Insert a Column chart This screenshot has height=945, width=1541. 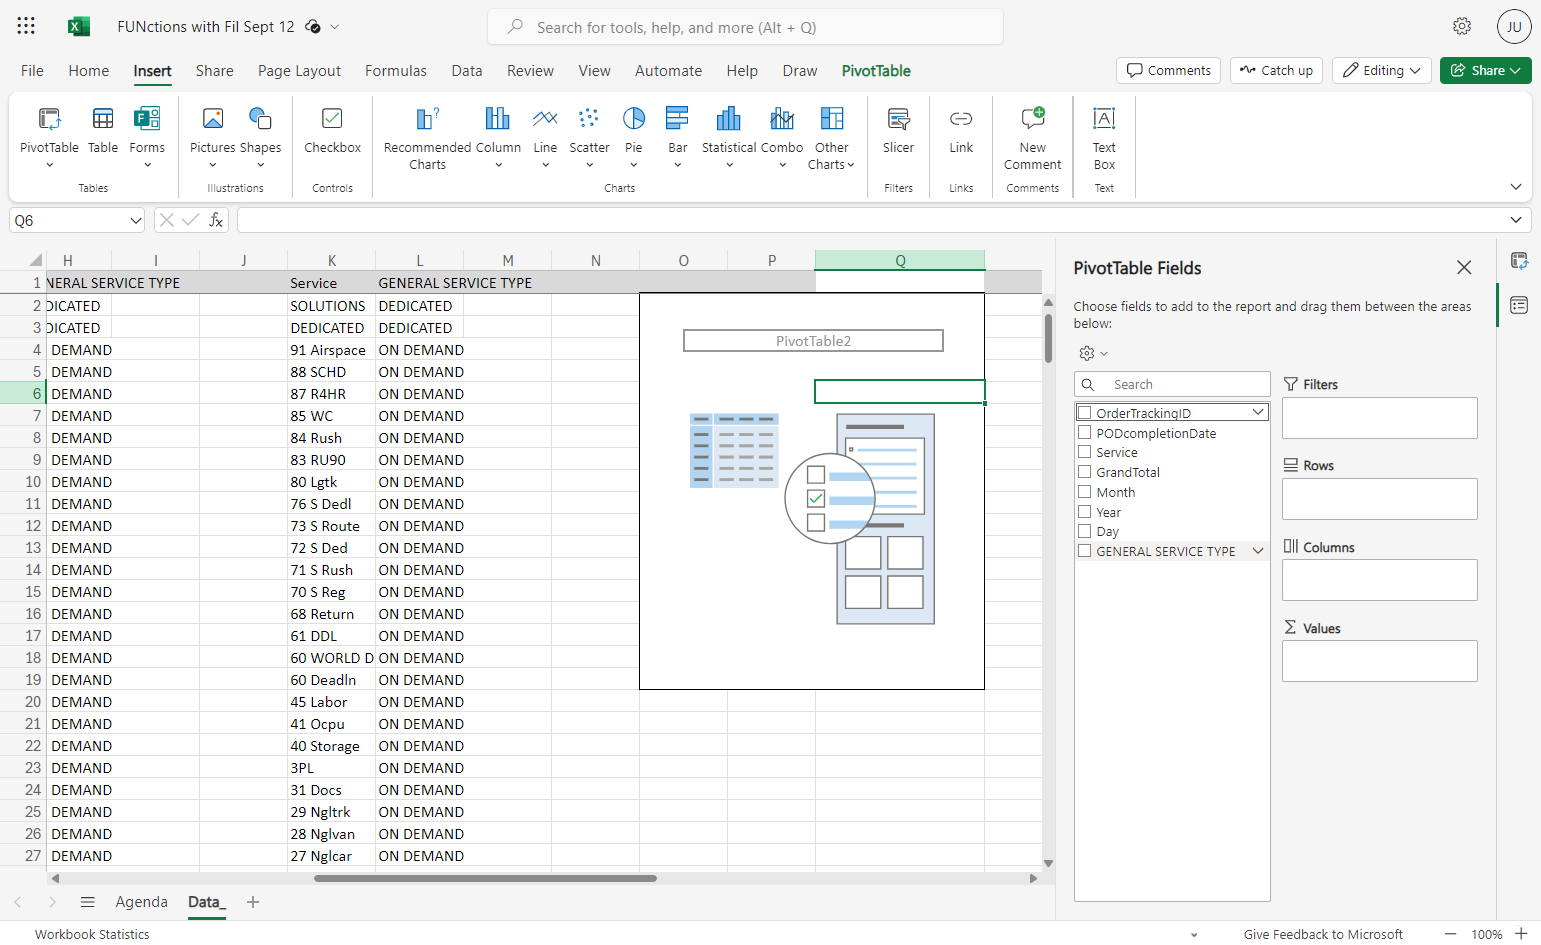(x=498, y=137)
